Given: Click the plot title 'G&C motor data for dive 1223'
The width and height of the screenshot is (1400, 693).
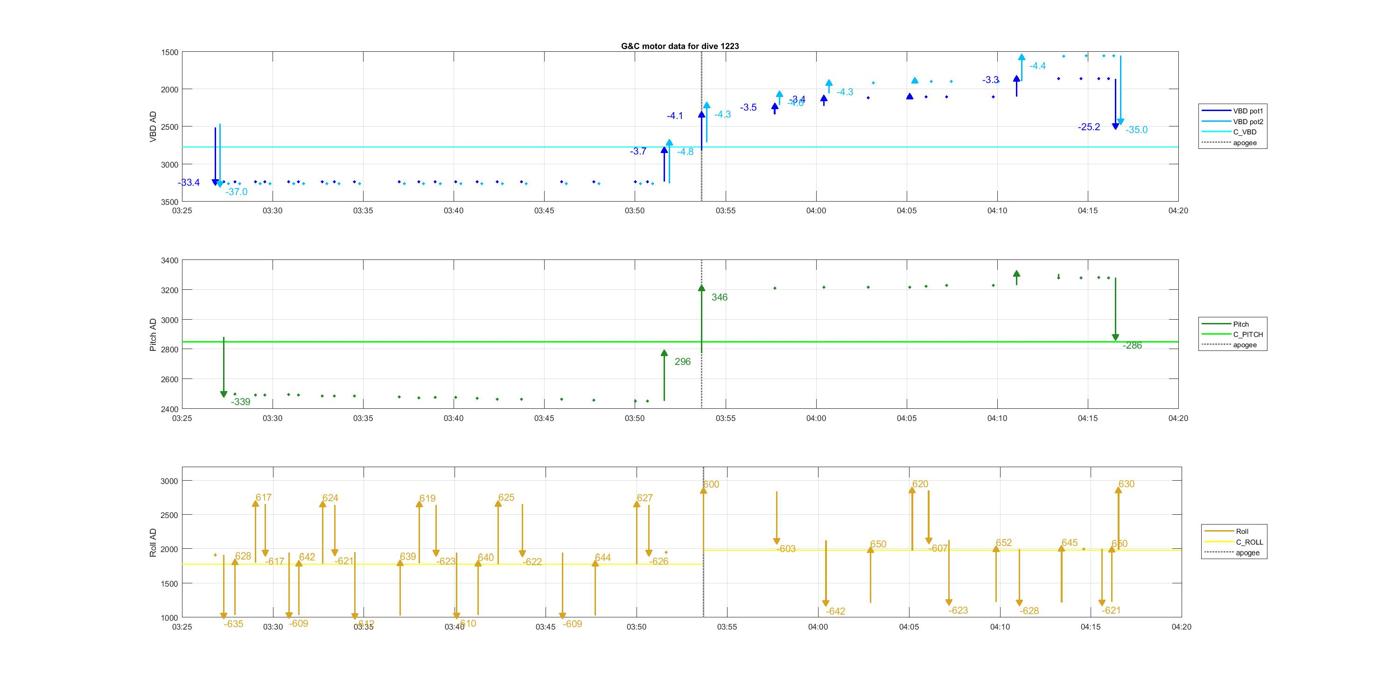Looking at the screenshot, I should tap(680, 46).
